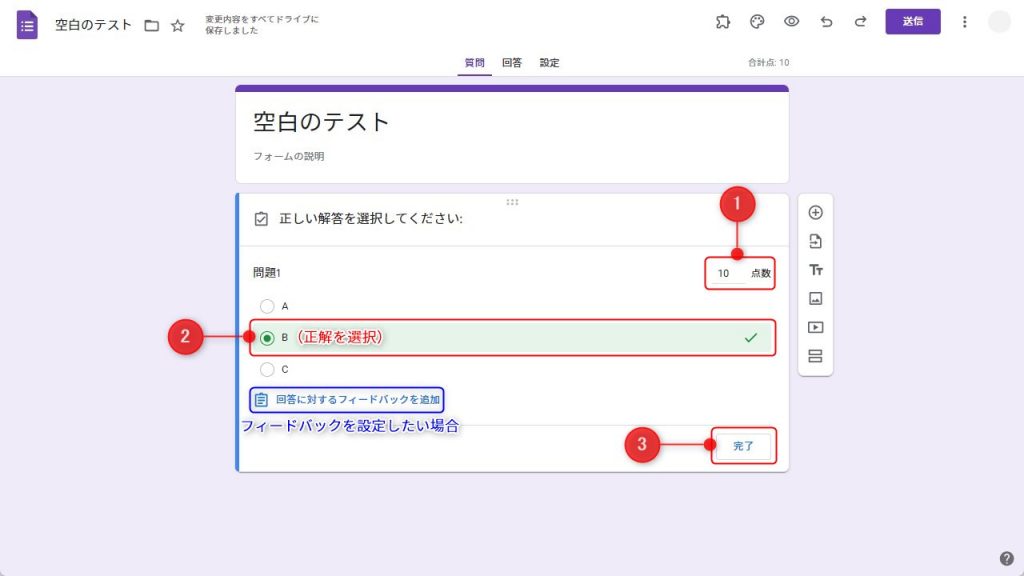The width and height of the screenshot is (1024, 576).
Task: Add an image from the sidebar
Action: pyautogui.click(x=816, y=298)
